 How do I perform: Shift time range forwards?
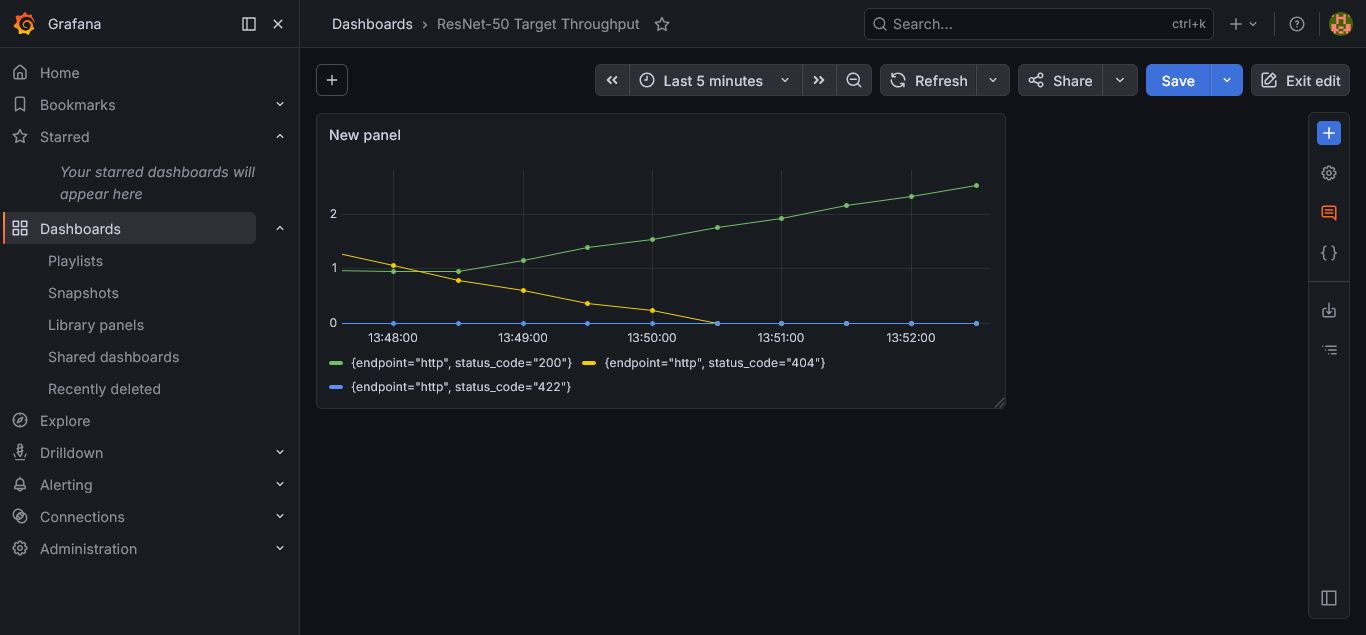(x=819, y=80)
